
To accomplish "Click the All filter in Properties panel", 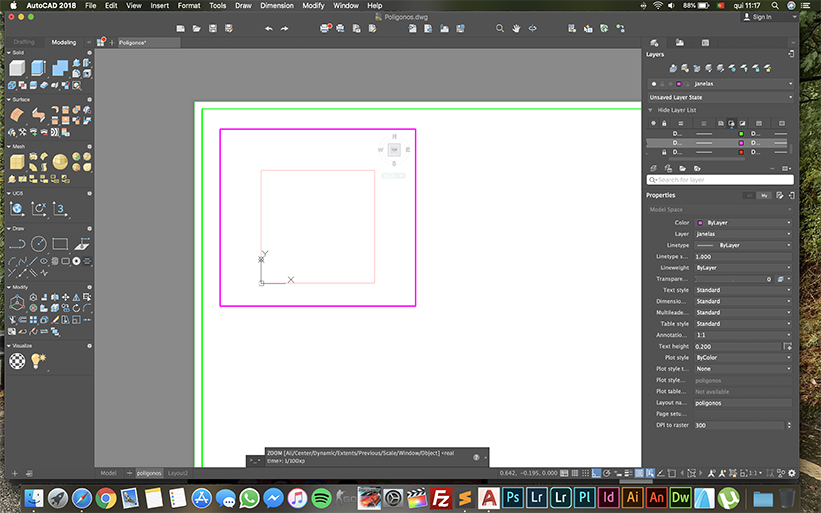I will pyautogui.click(x=749, y=196).
